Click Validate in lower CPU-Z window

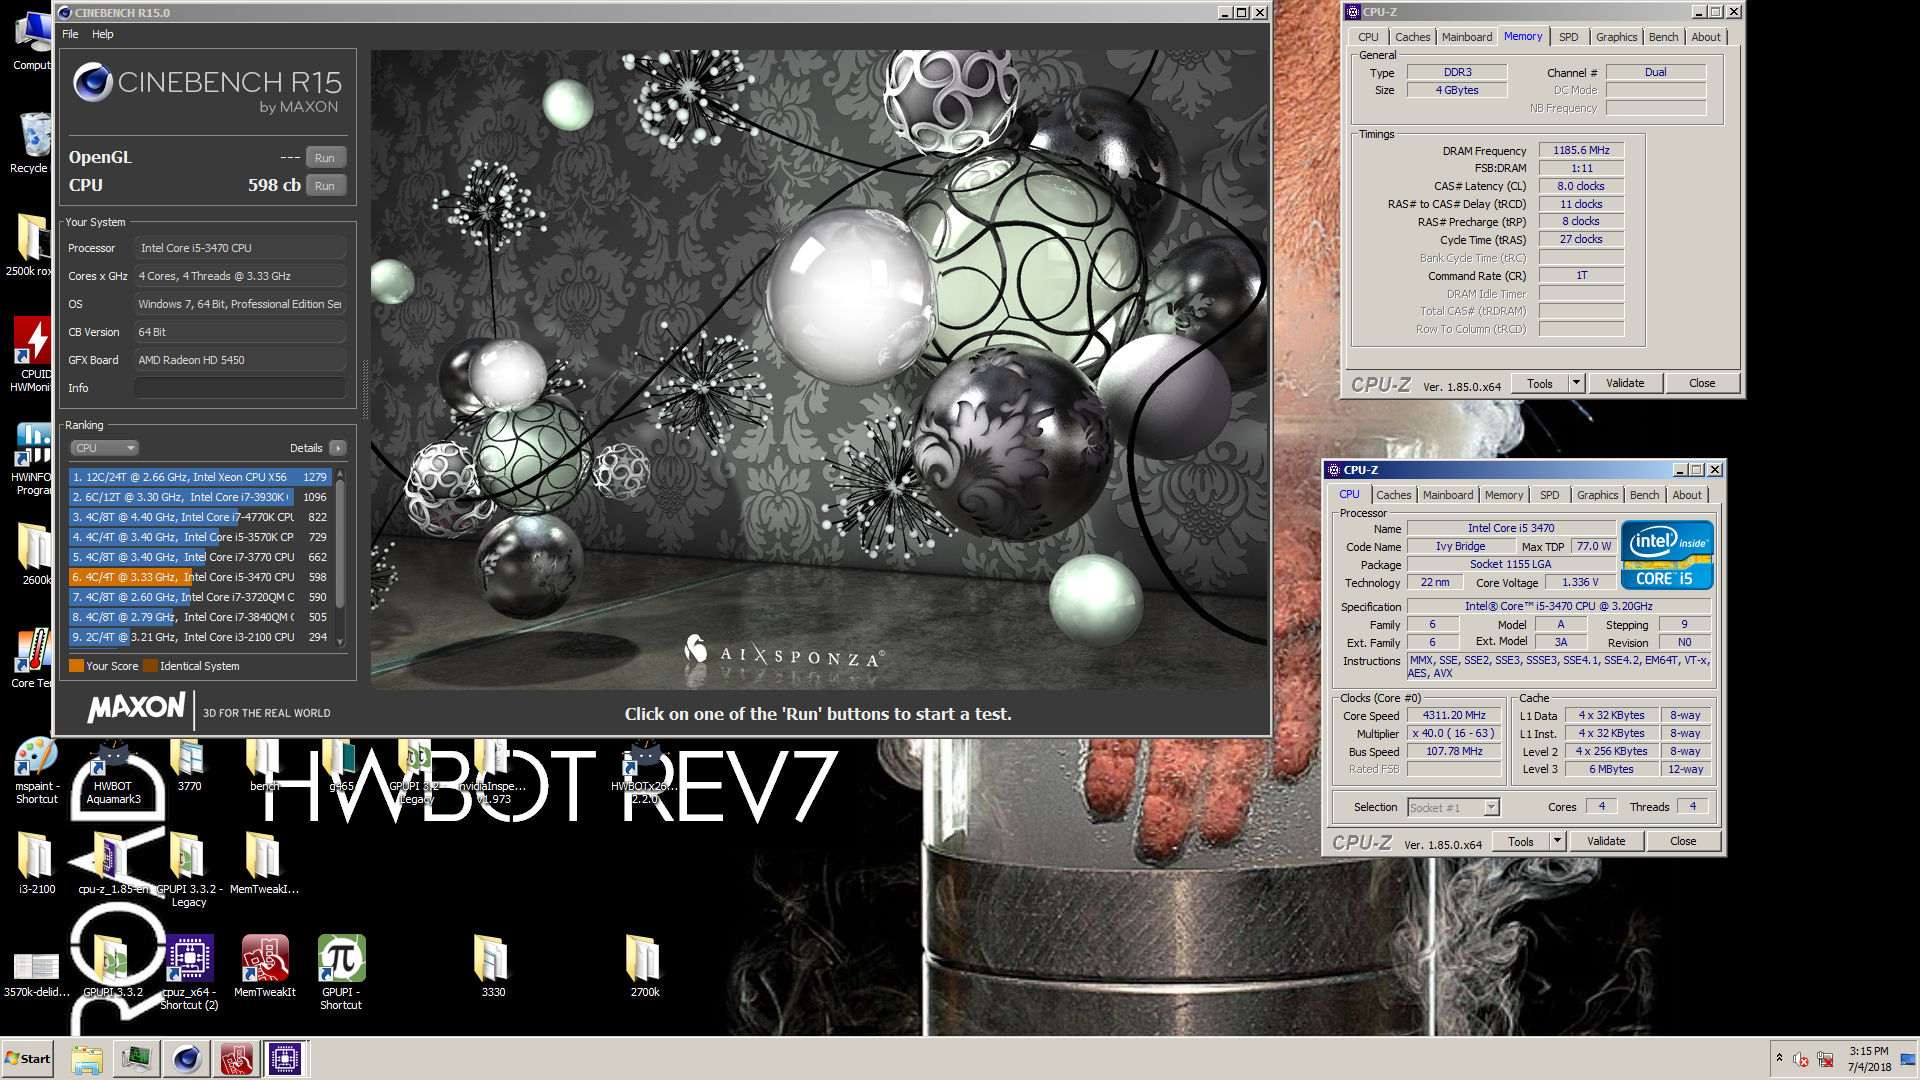pyautogui.click(x=1606, y=842)
